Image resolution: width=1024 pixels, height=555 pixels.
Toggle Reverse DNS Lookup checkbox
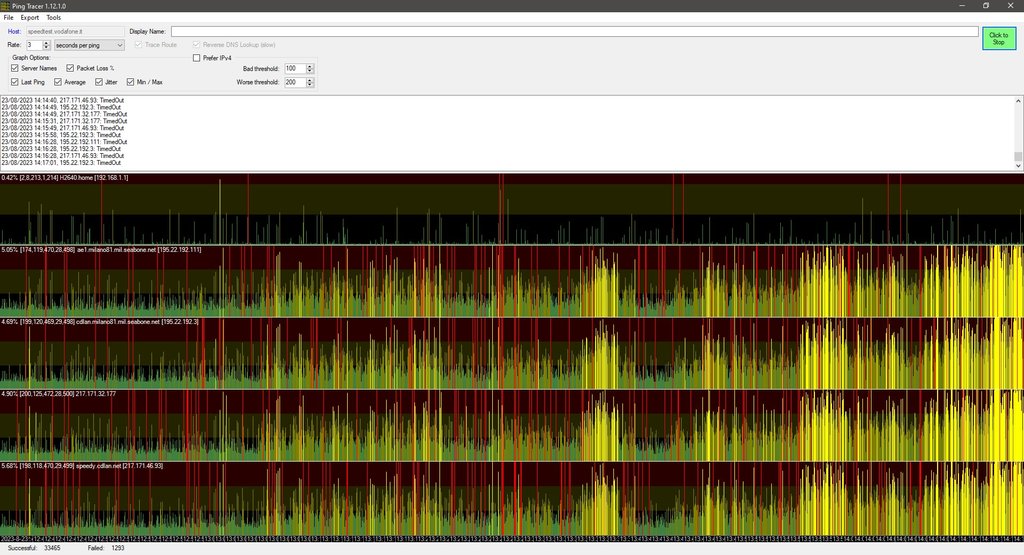point(196,45)
